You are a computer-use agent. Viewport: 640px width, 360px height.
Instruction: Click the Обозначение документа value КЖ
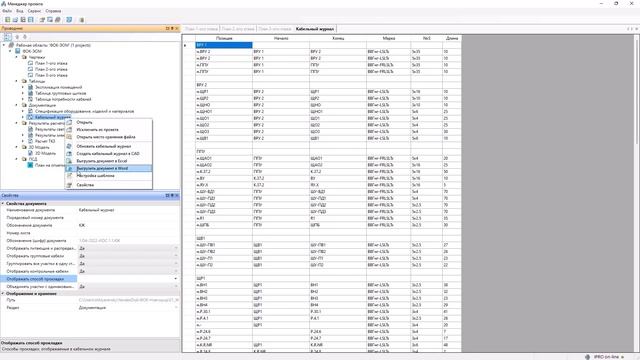[x=128, y=225]
